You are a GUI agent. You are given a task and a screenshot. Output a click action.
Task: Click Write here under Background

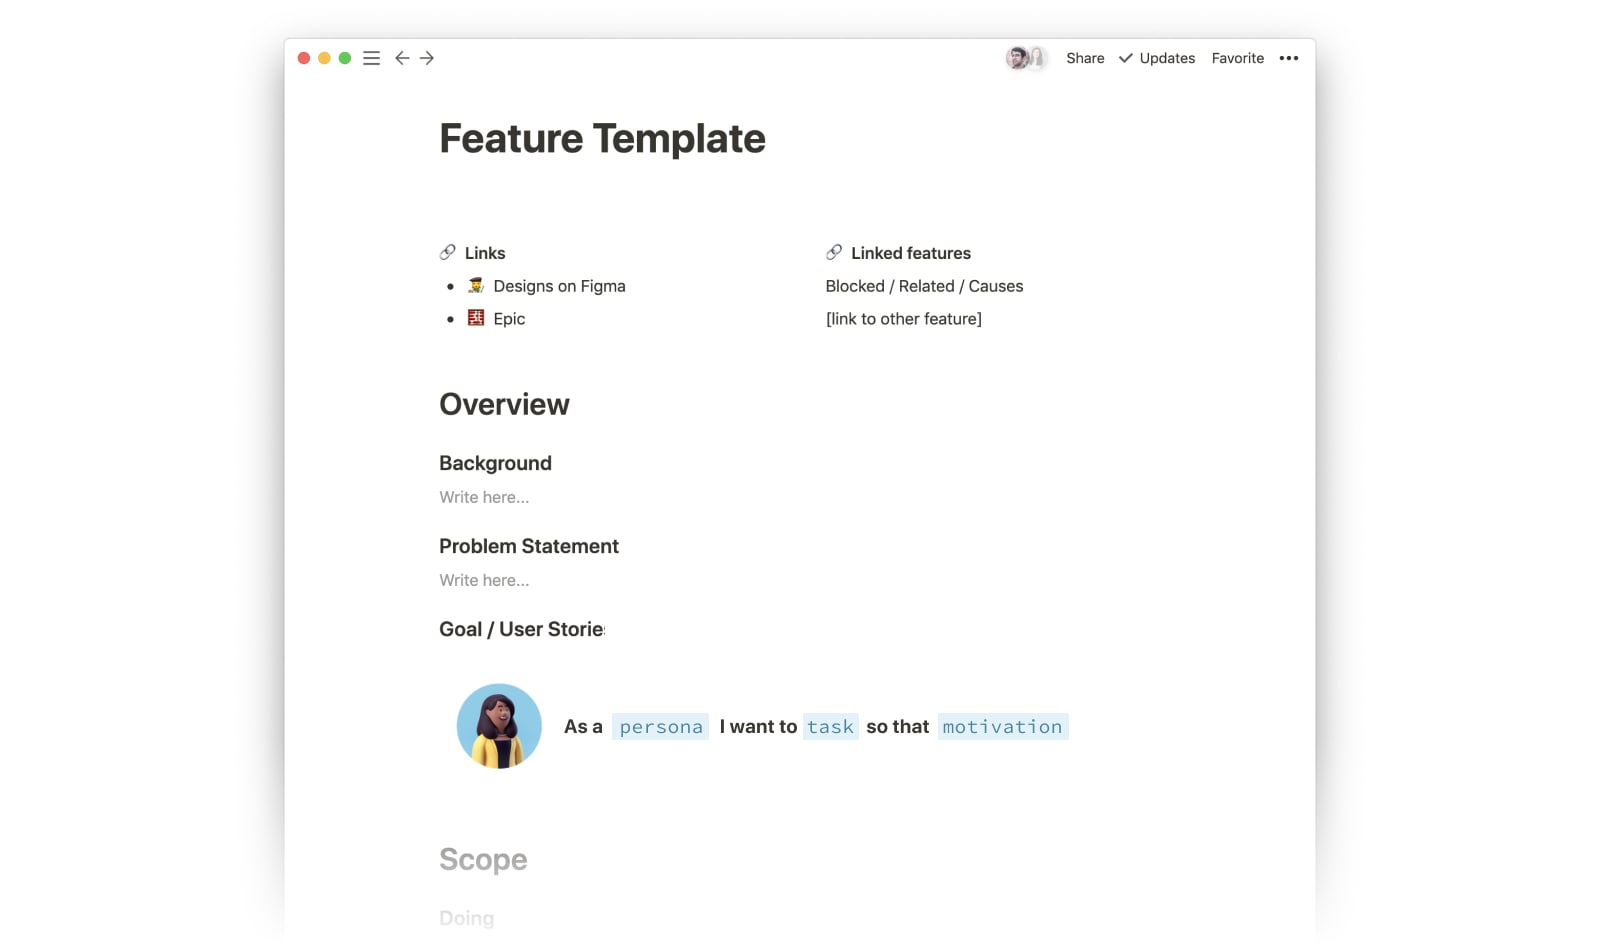tap(484, 497)
